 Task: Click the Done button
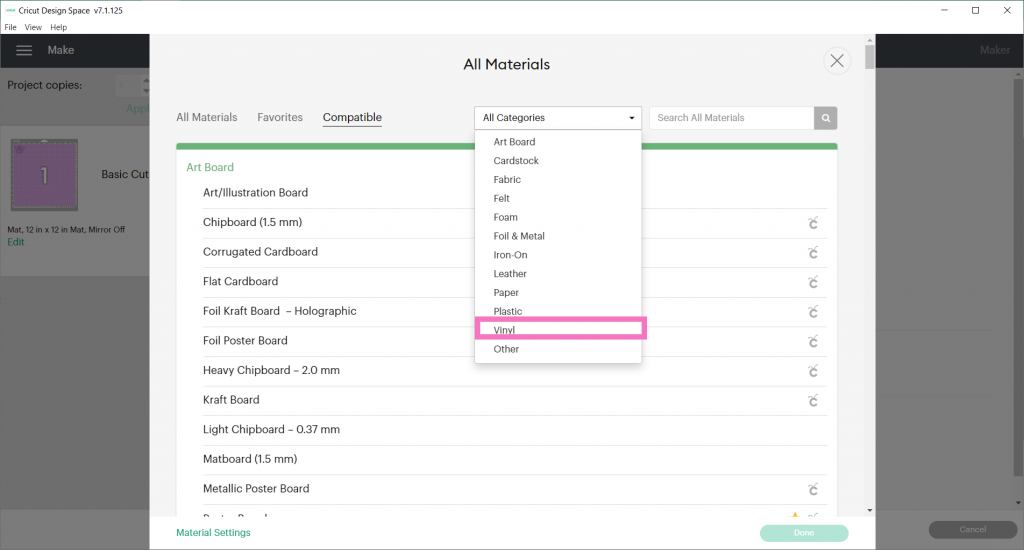pyautogui.click(x=804, y=533)
